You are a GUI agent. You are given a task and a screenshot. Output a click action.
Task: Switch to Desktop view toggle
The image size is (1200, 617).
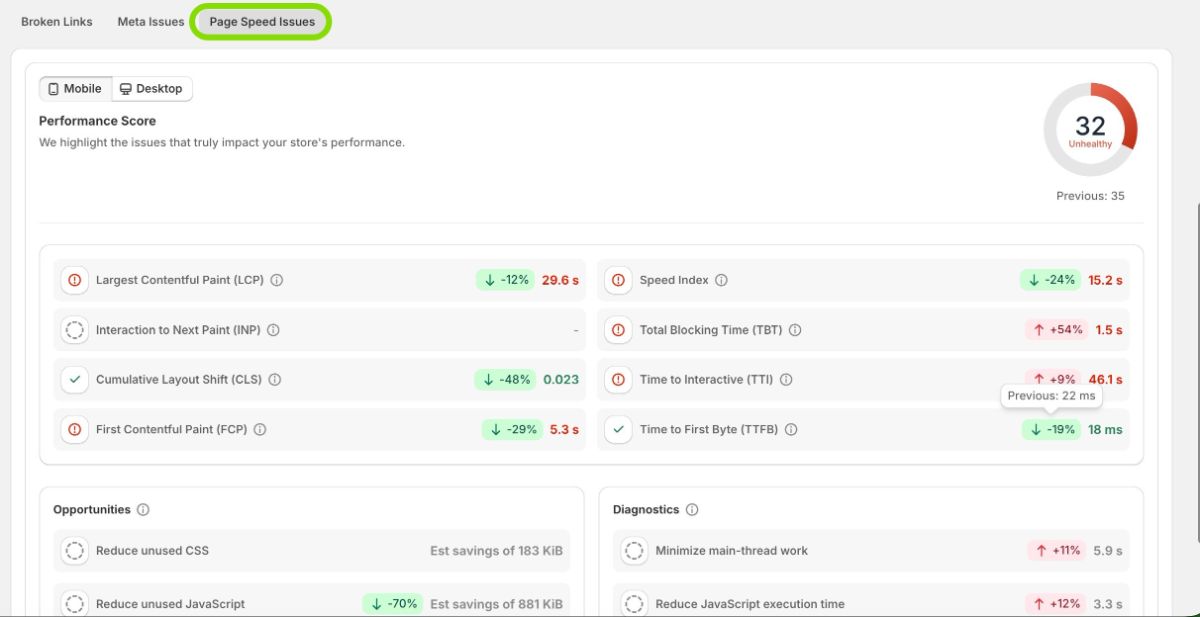coord(152,89)
